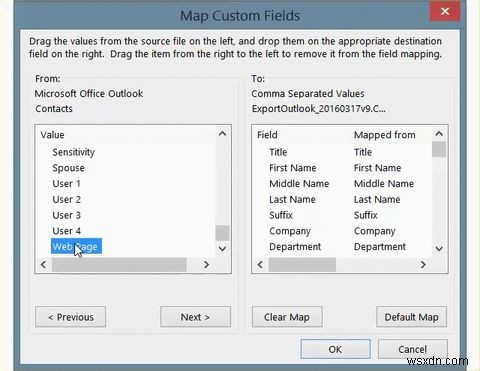Click left arrow of Field list horizontal scrollbar
Image resolution: width=480 pixels, height=371 pixels.
(x=260, y=264)
